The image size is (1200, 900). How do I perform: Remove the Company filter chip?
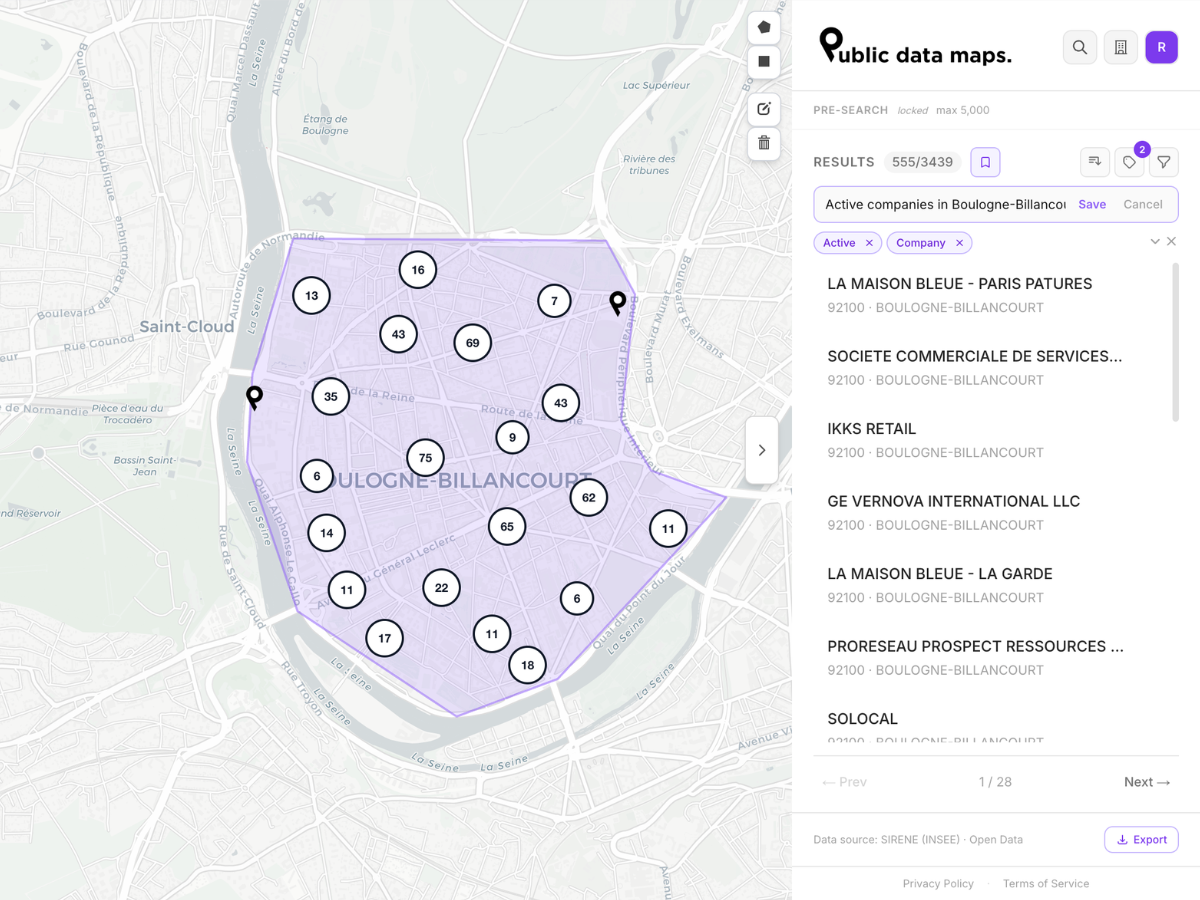[959, 243]
